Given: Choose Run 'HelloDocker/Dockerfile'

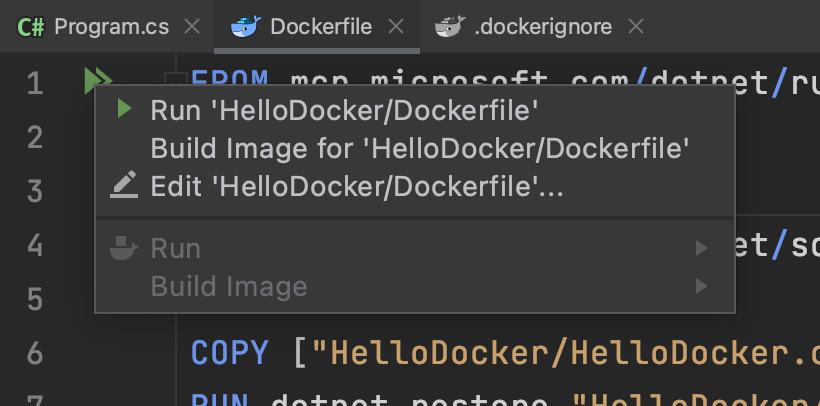Looking at the screenshot, I should pos(339,110).
